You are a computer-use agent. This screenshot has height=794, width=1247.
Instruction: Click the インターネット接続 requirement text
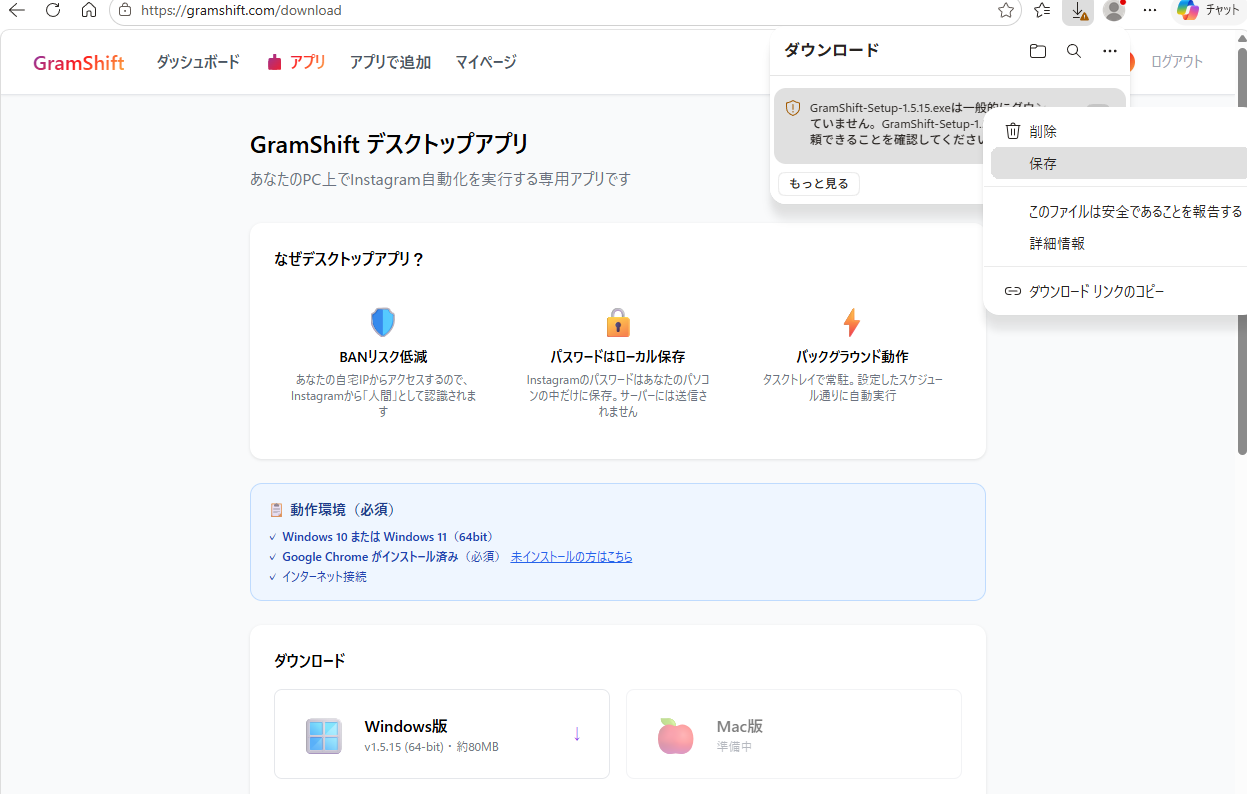click(x=324, y=576)
